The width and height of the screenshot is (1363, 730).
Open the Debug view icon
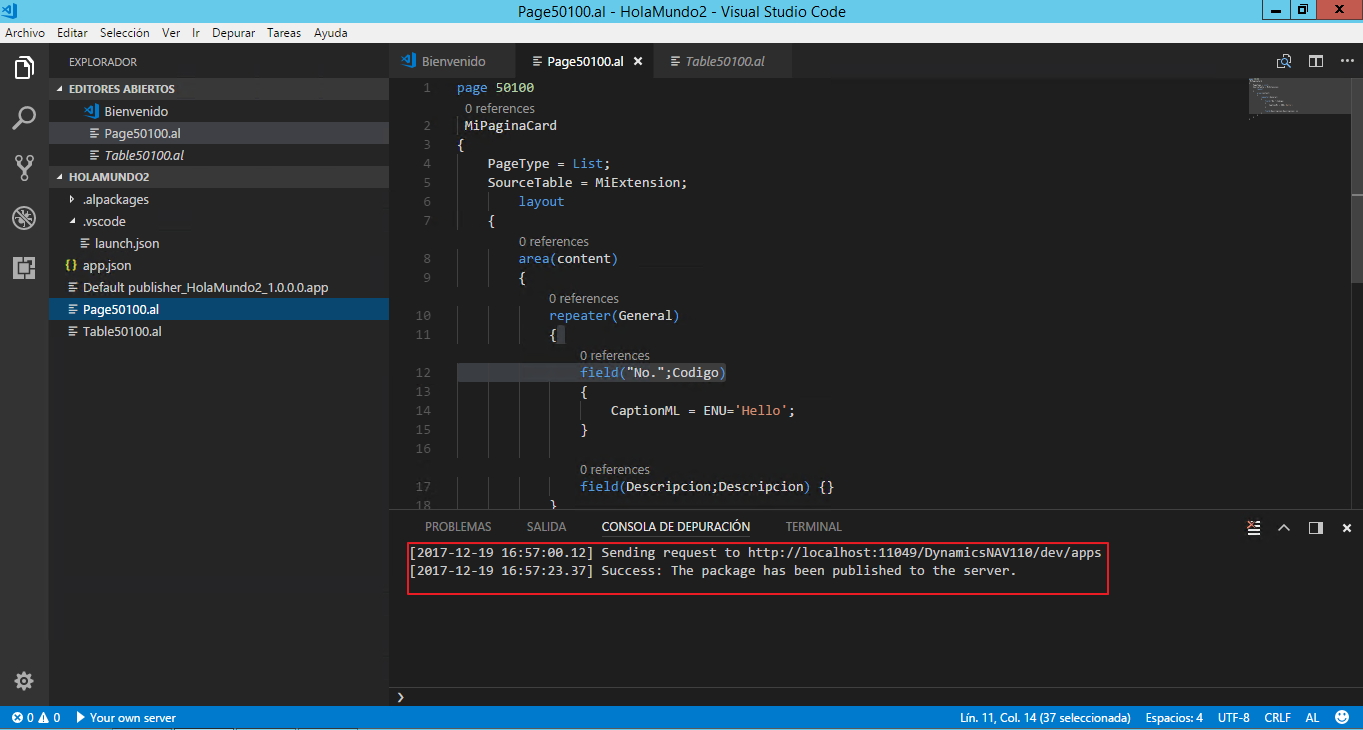(24, 218)
